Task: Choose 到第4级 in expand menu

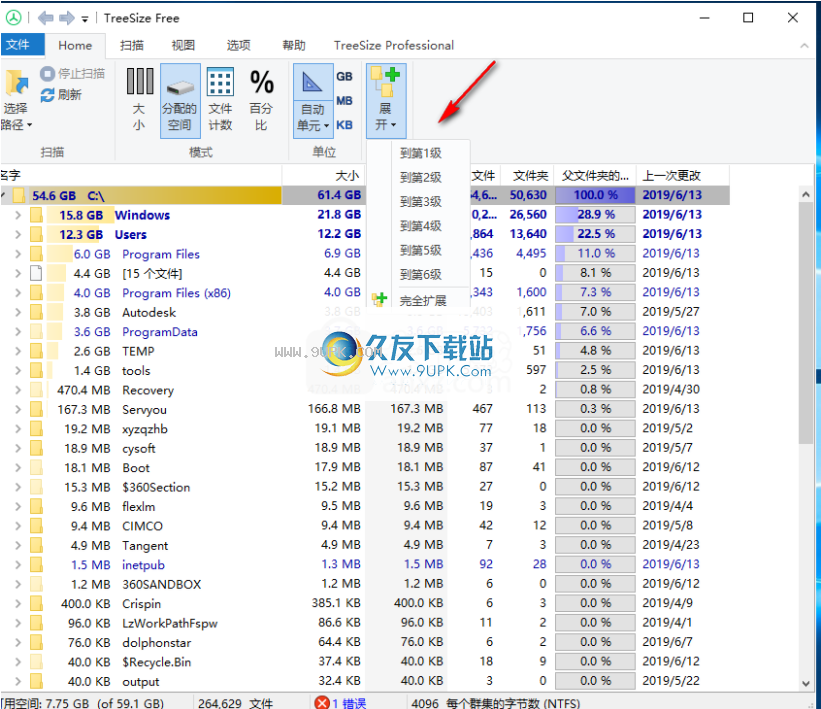Action: pyautogui.click(x=420, y=226)
